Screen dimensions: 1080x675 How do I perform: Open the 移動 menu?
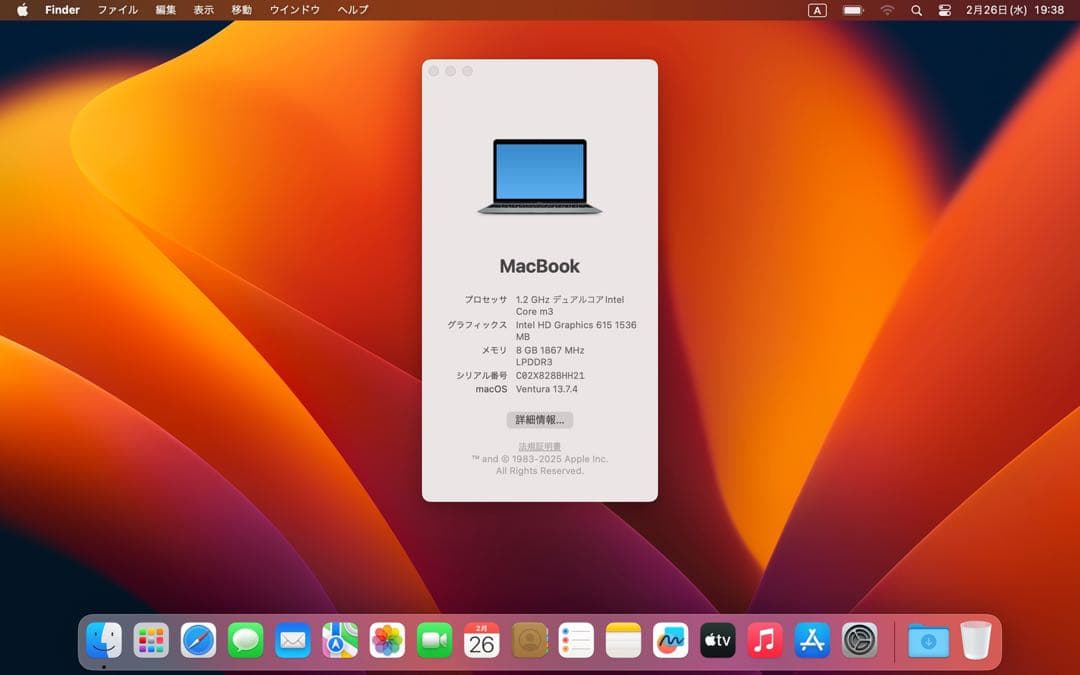pyautogui.click(x=240, y=10)
